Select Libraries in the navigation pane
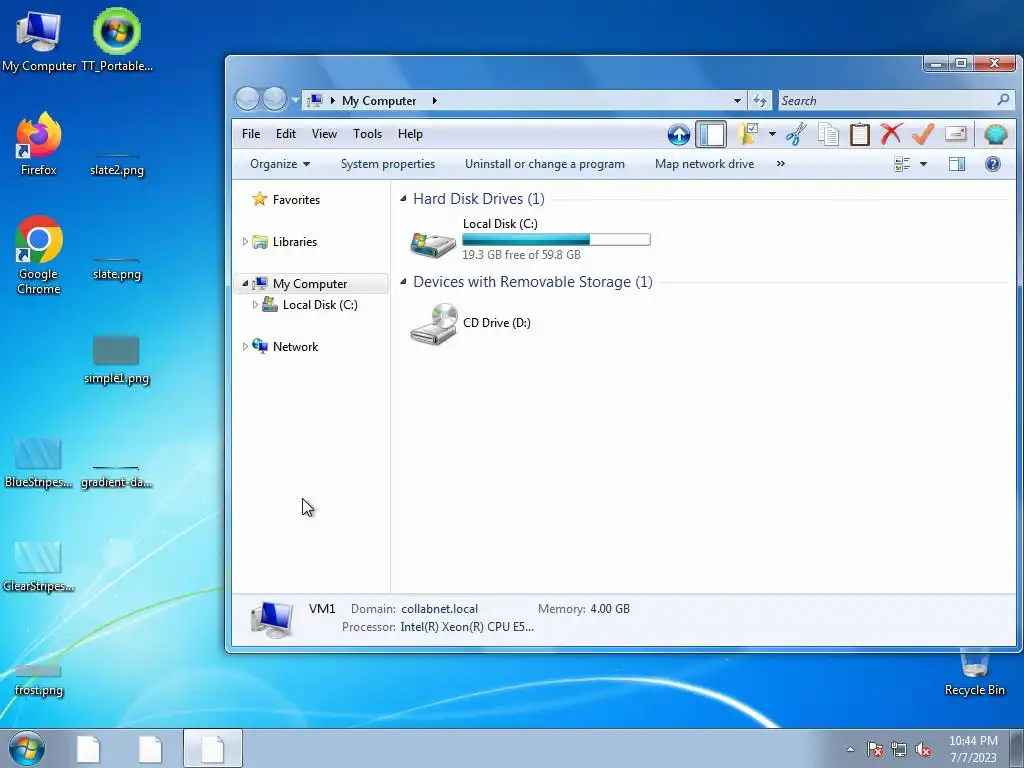The width and height of the screenshot is (1024, 768). tap(295, 242)
